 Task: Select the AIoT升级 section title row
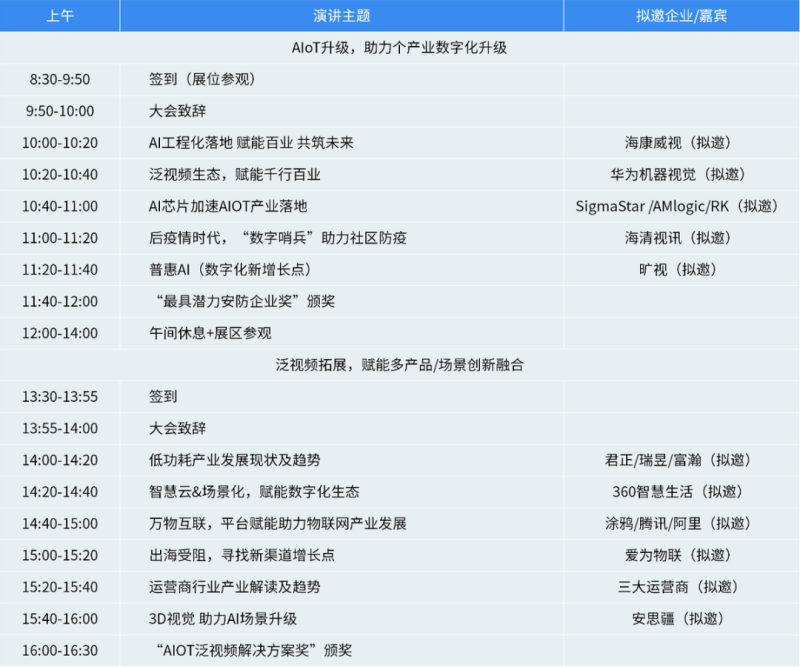(399, 47)
